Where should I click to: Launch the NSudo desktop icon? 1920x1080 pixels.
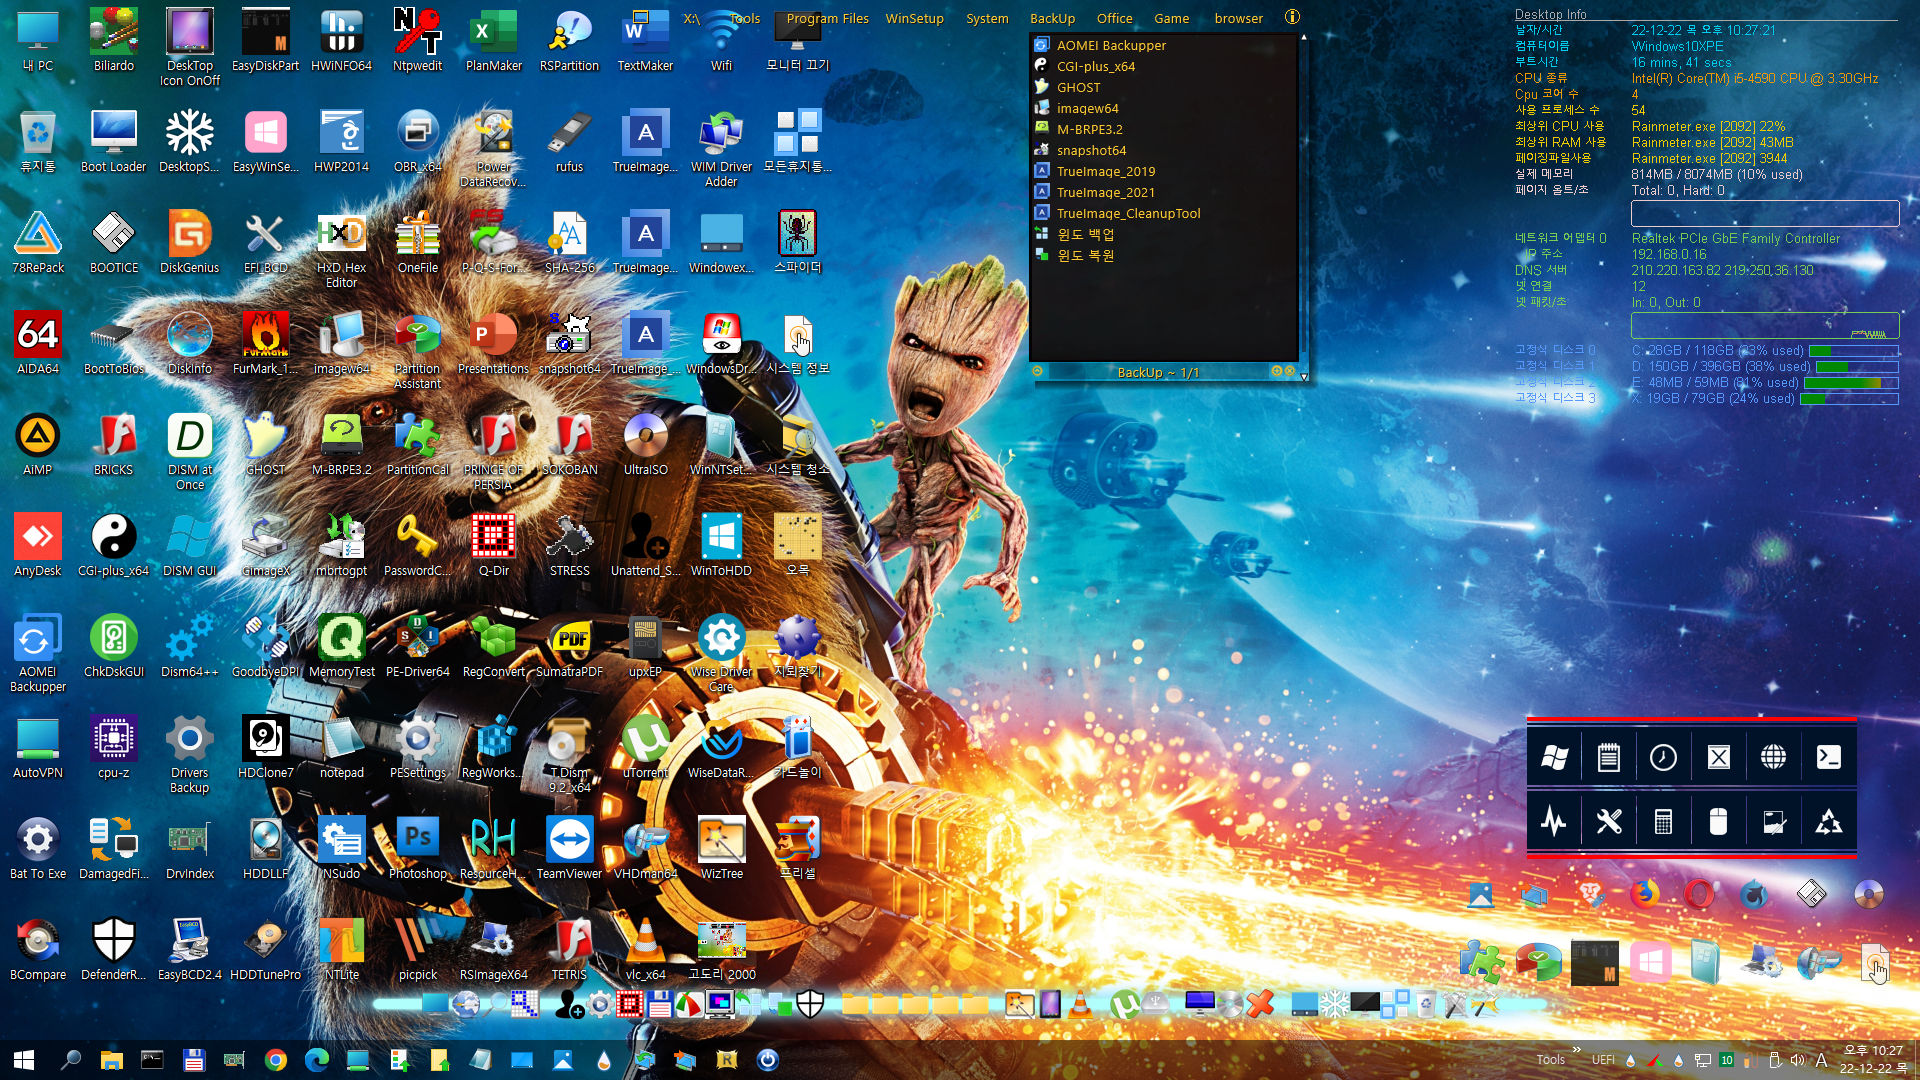pos(341,848)
